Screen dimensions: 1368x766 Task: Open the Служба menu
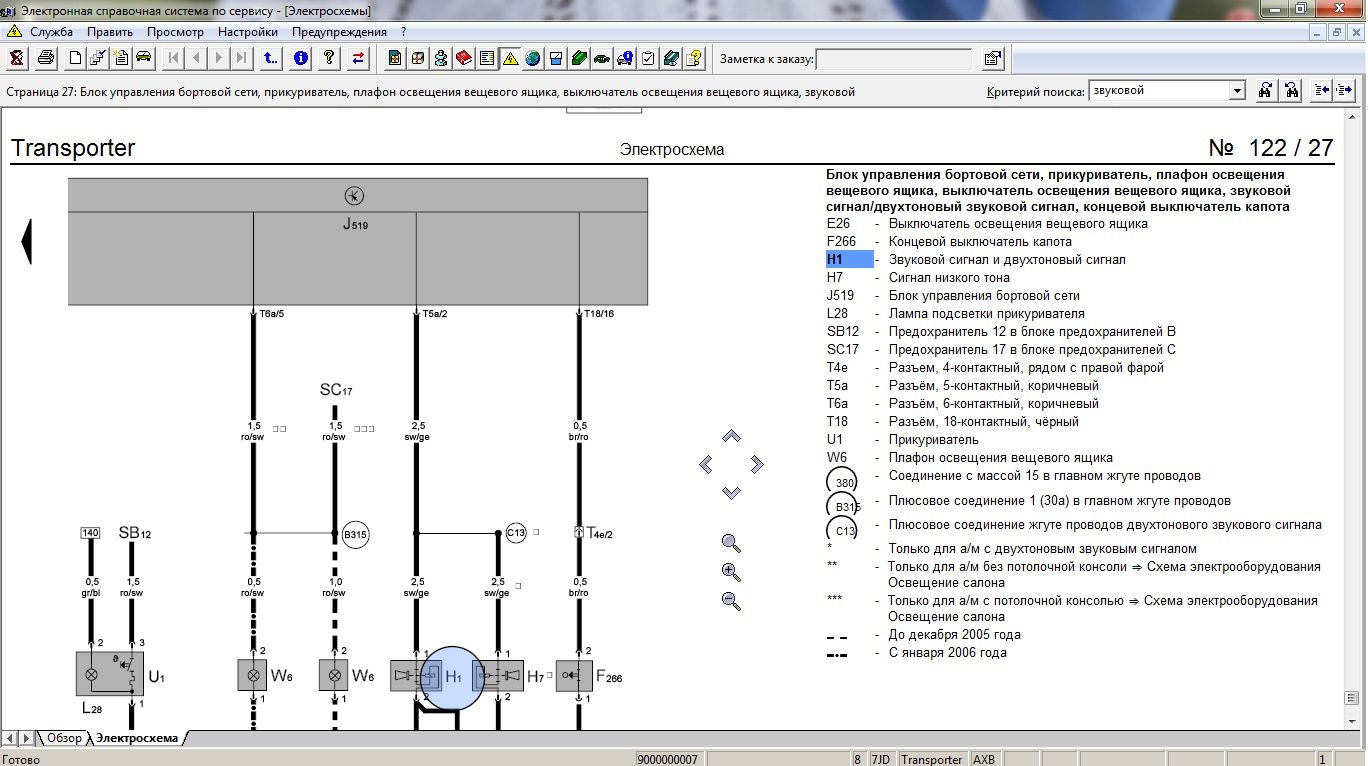pos(51,32)
